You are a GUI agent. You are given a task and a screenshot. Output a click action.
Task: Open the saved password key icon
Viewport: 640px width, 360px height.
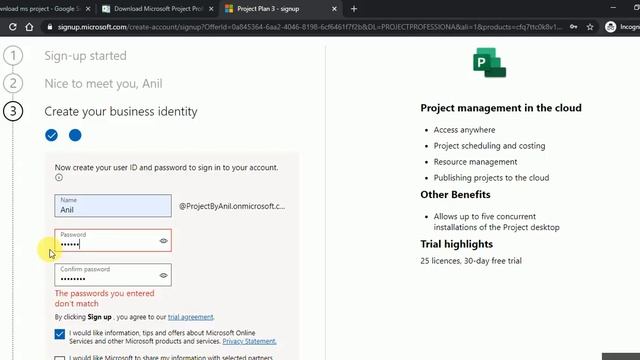[573, 27]
